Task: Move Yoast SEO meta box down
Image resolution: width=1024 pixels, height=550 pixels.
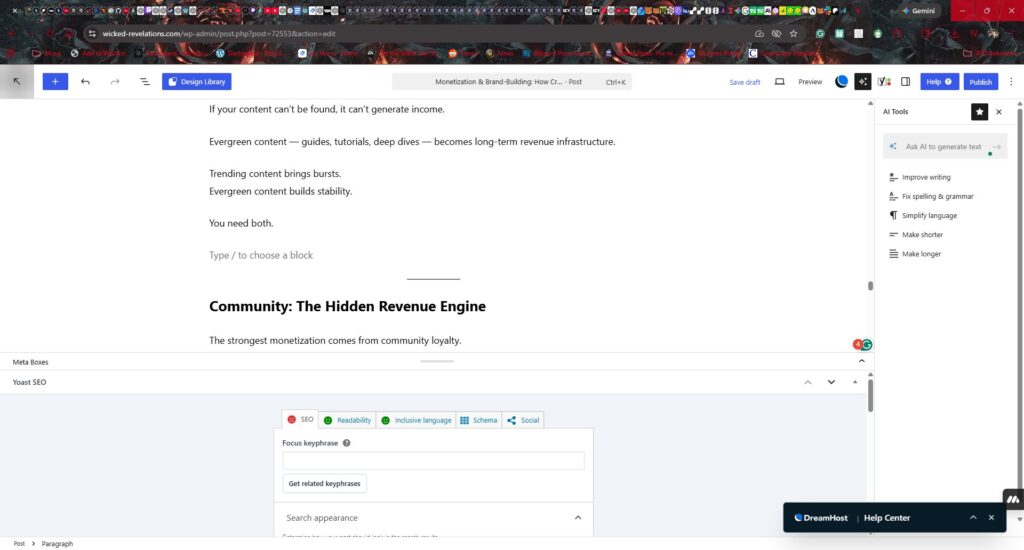Action: (831, 382)
